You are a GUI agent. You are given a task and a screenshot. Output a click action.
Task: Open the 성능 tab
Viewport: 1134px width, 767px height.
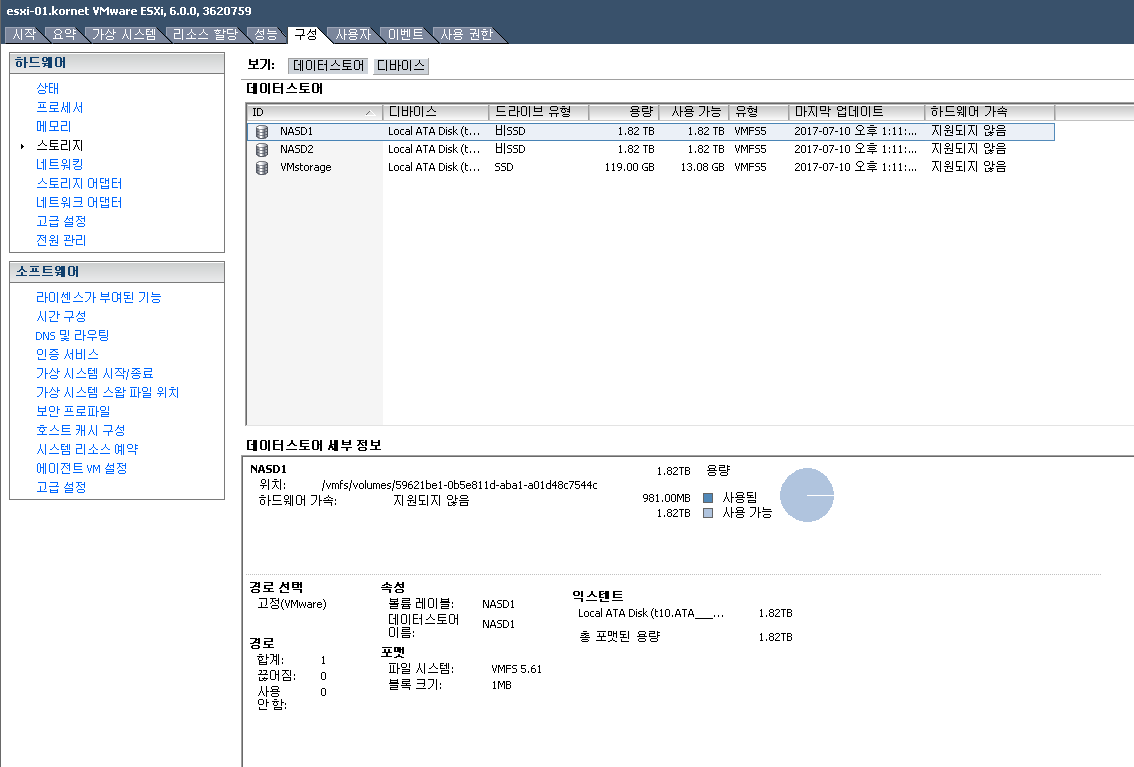tap(266, 35)
